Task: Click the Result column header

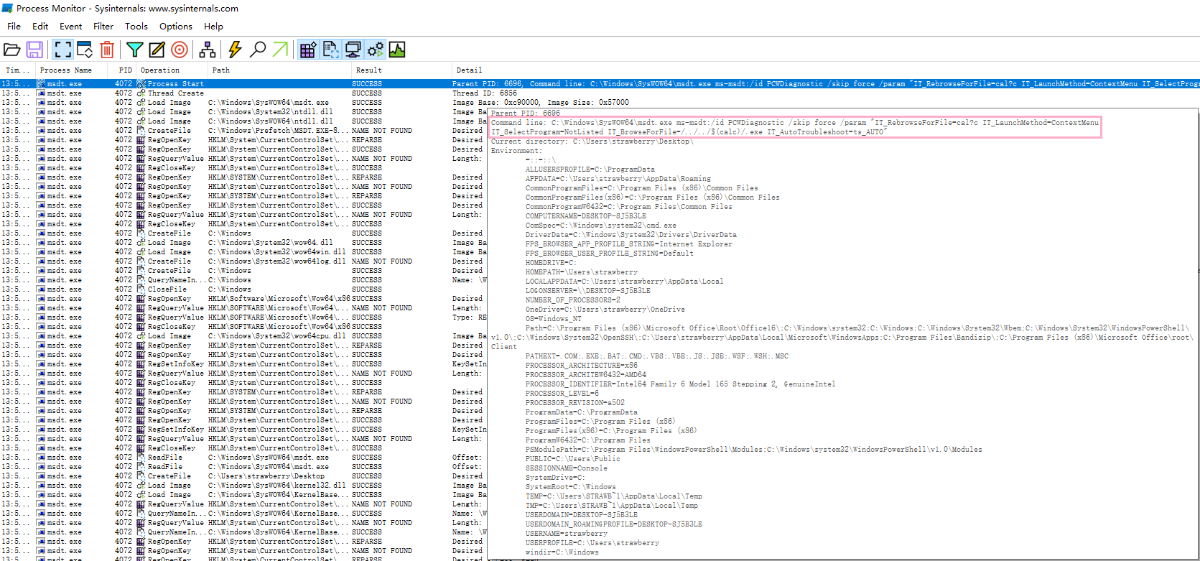Action: pos(402,71)
